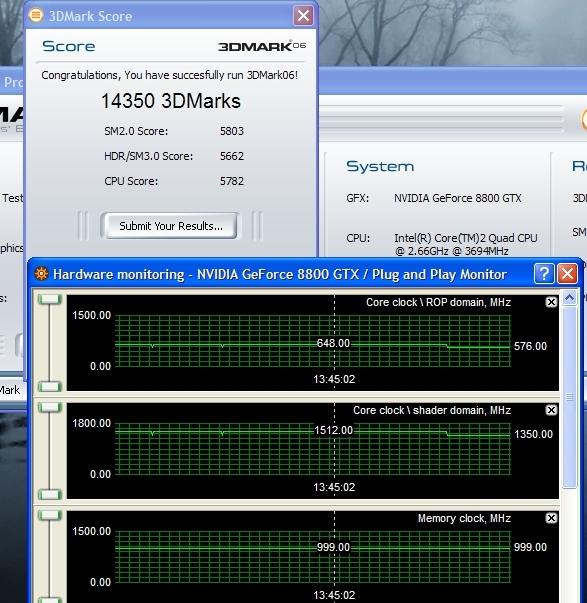Viewport: 587px width, 603px height.
Task: Click CPU value Intel Core 2 Quad text
Action: [x=466, y=245]
